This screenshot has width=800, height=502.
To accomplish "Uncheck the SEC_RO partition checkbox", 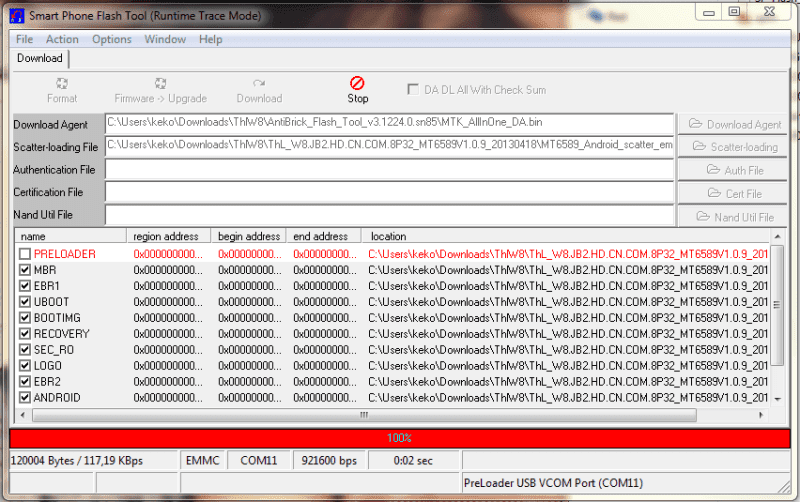I will click(x=24, y=349).
